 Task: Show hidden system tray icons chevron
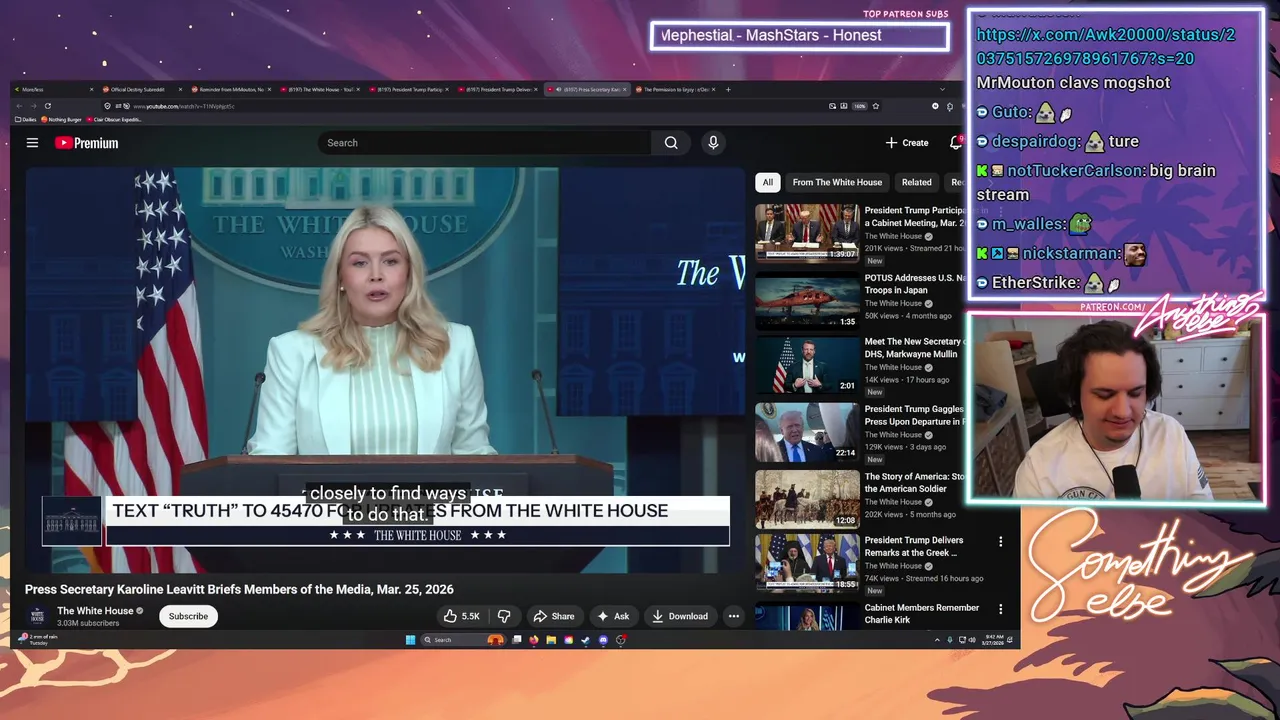tap(937, 640)
